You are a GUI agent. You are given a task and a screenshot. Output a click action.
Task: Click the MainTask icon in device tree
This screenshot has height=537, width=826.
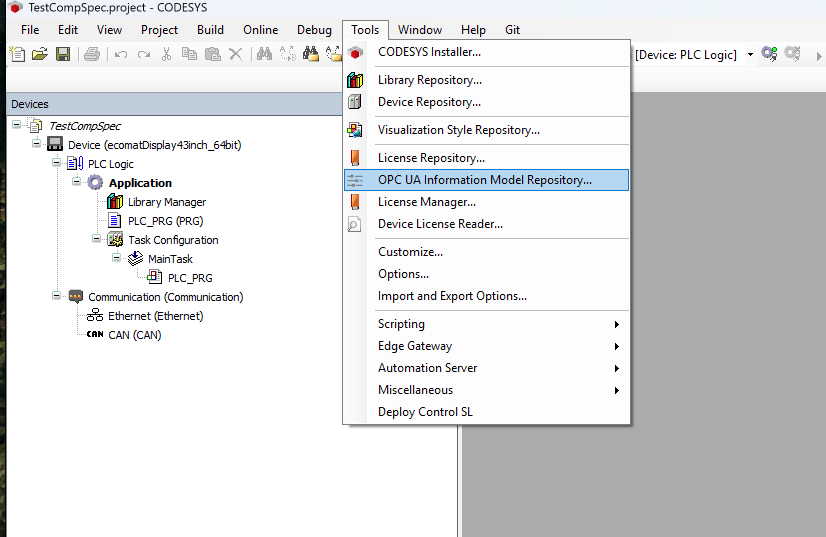[x=135, y=258]
